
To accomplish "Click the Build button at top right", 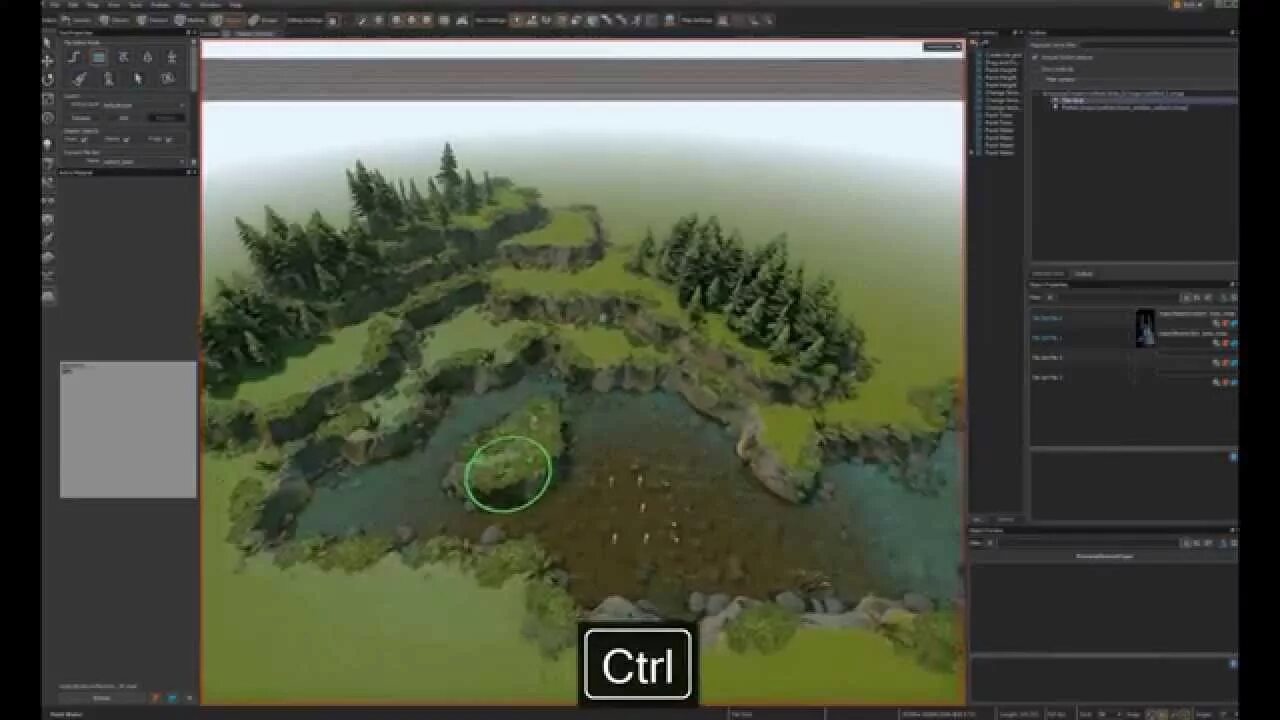I will click(x=1189, y=5).
